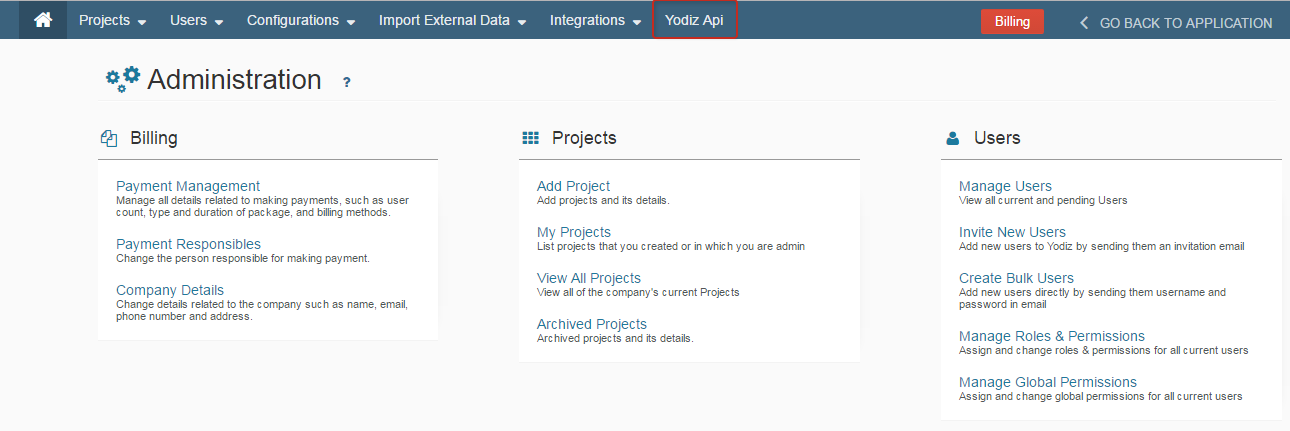Go back to application link

(x=1185, y=23)
